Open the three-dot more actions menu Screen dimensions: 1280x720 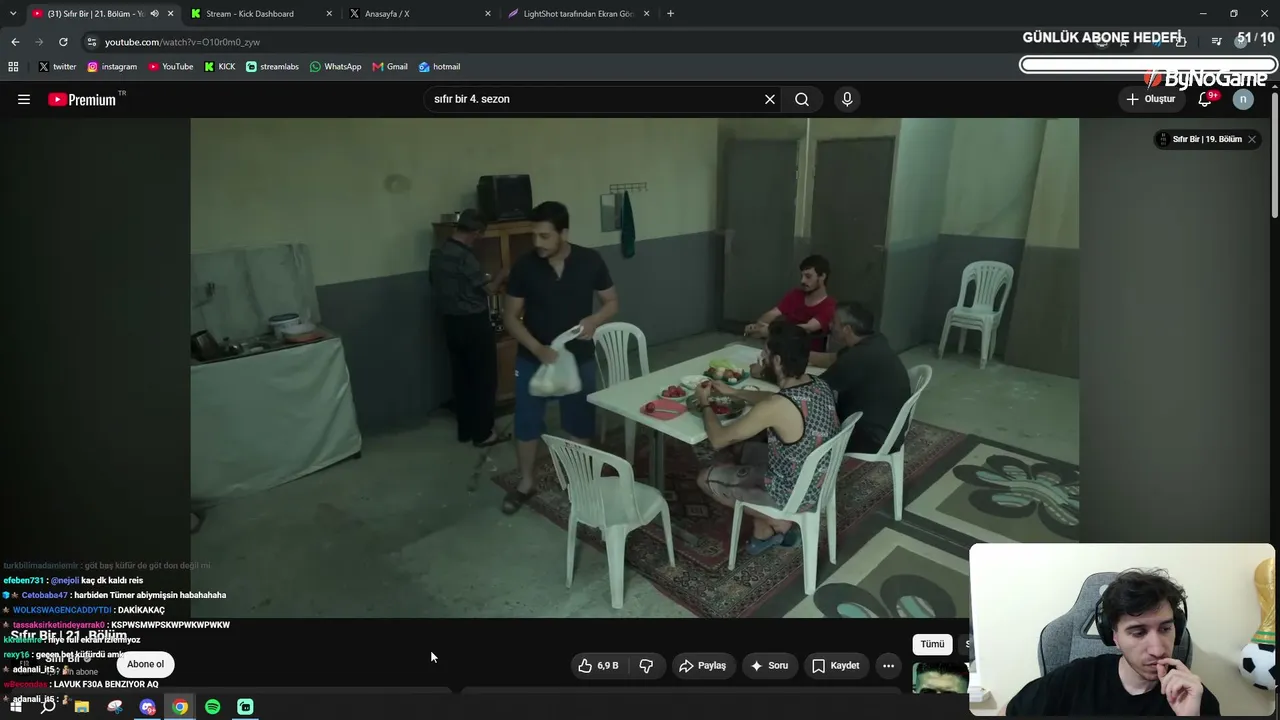[x=888, y=665]
